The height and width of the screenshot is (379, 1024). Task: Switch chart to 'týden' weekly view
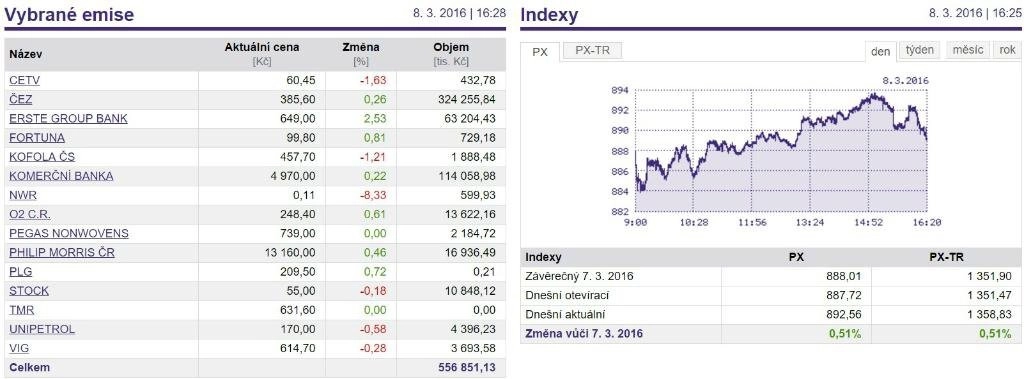coord(920,50)
